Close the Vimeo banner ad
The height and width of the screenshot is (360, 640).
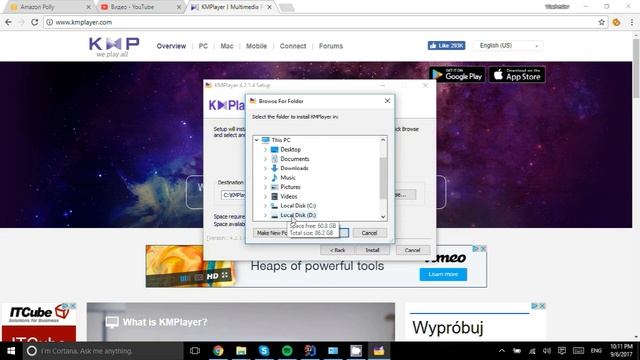pos(483,249)
